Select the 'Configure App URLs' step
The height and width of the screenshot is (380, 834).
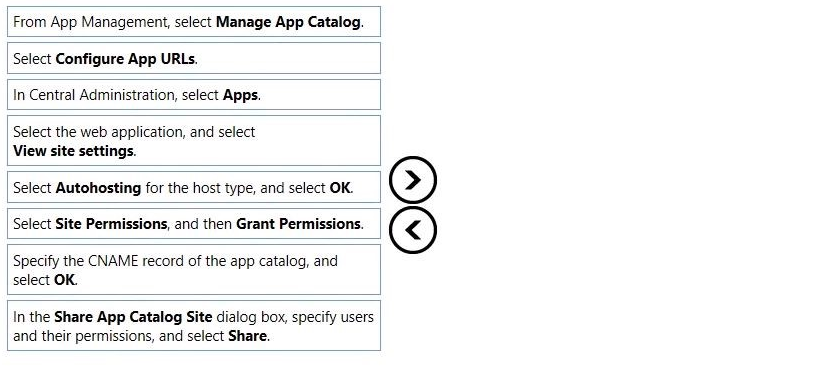coord(194,59)
